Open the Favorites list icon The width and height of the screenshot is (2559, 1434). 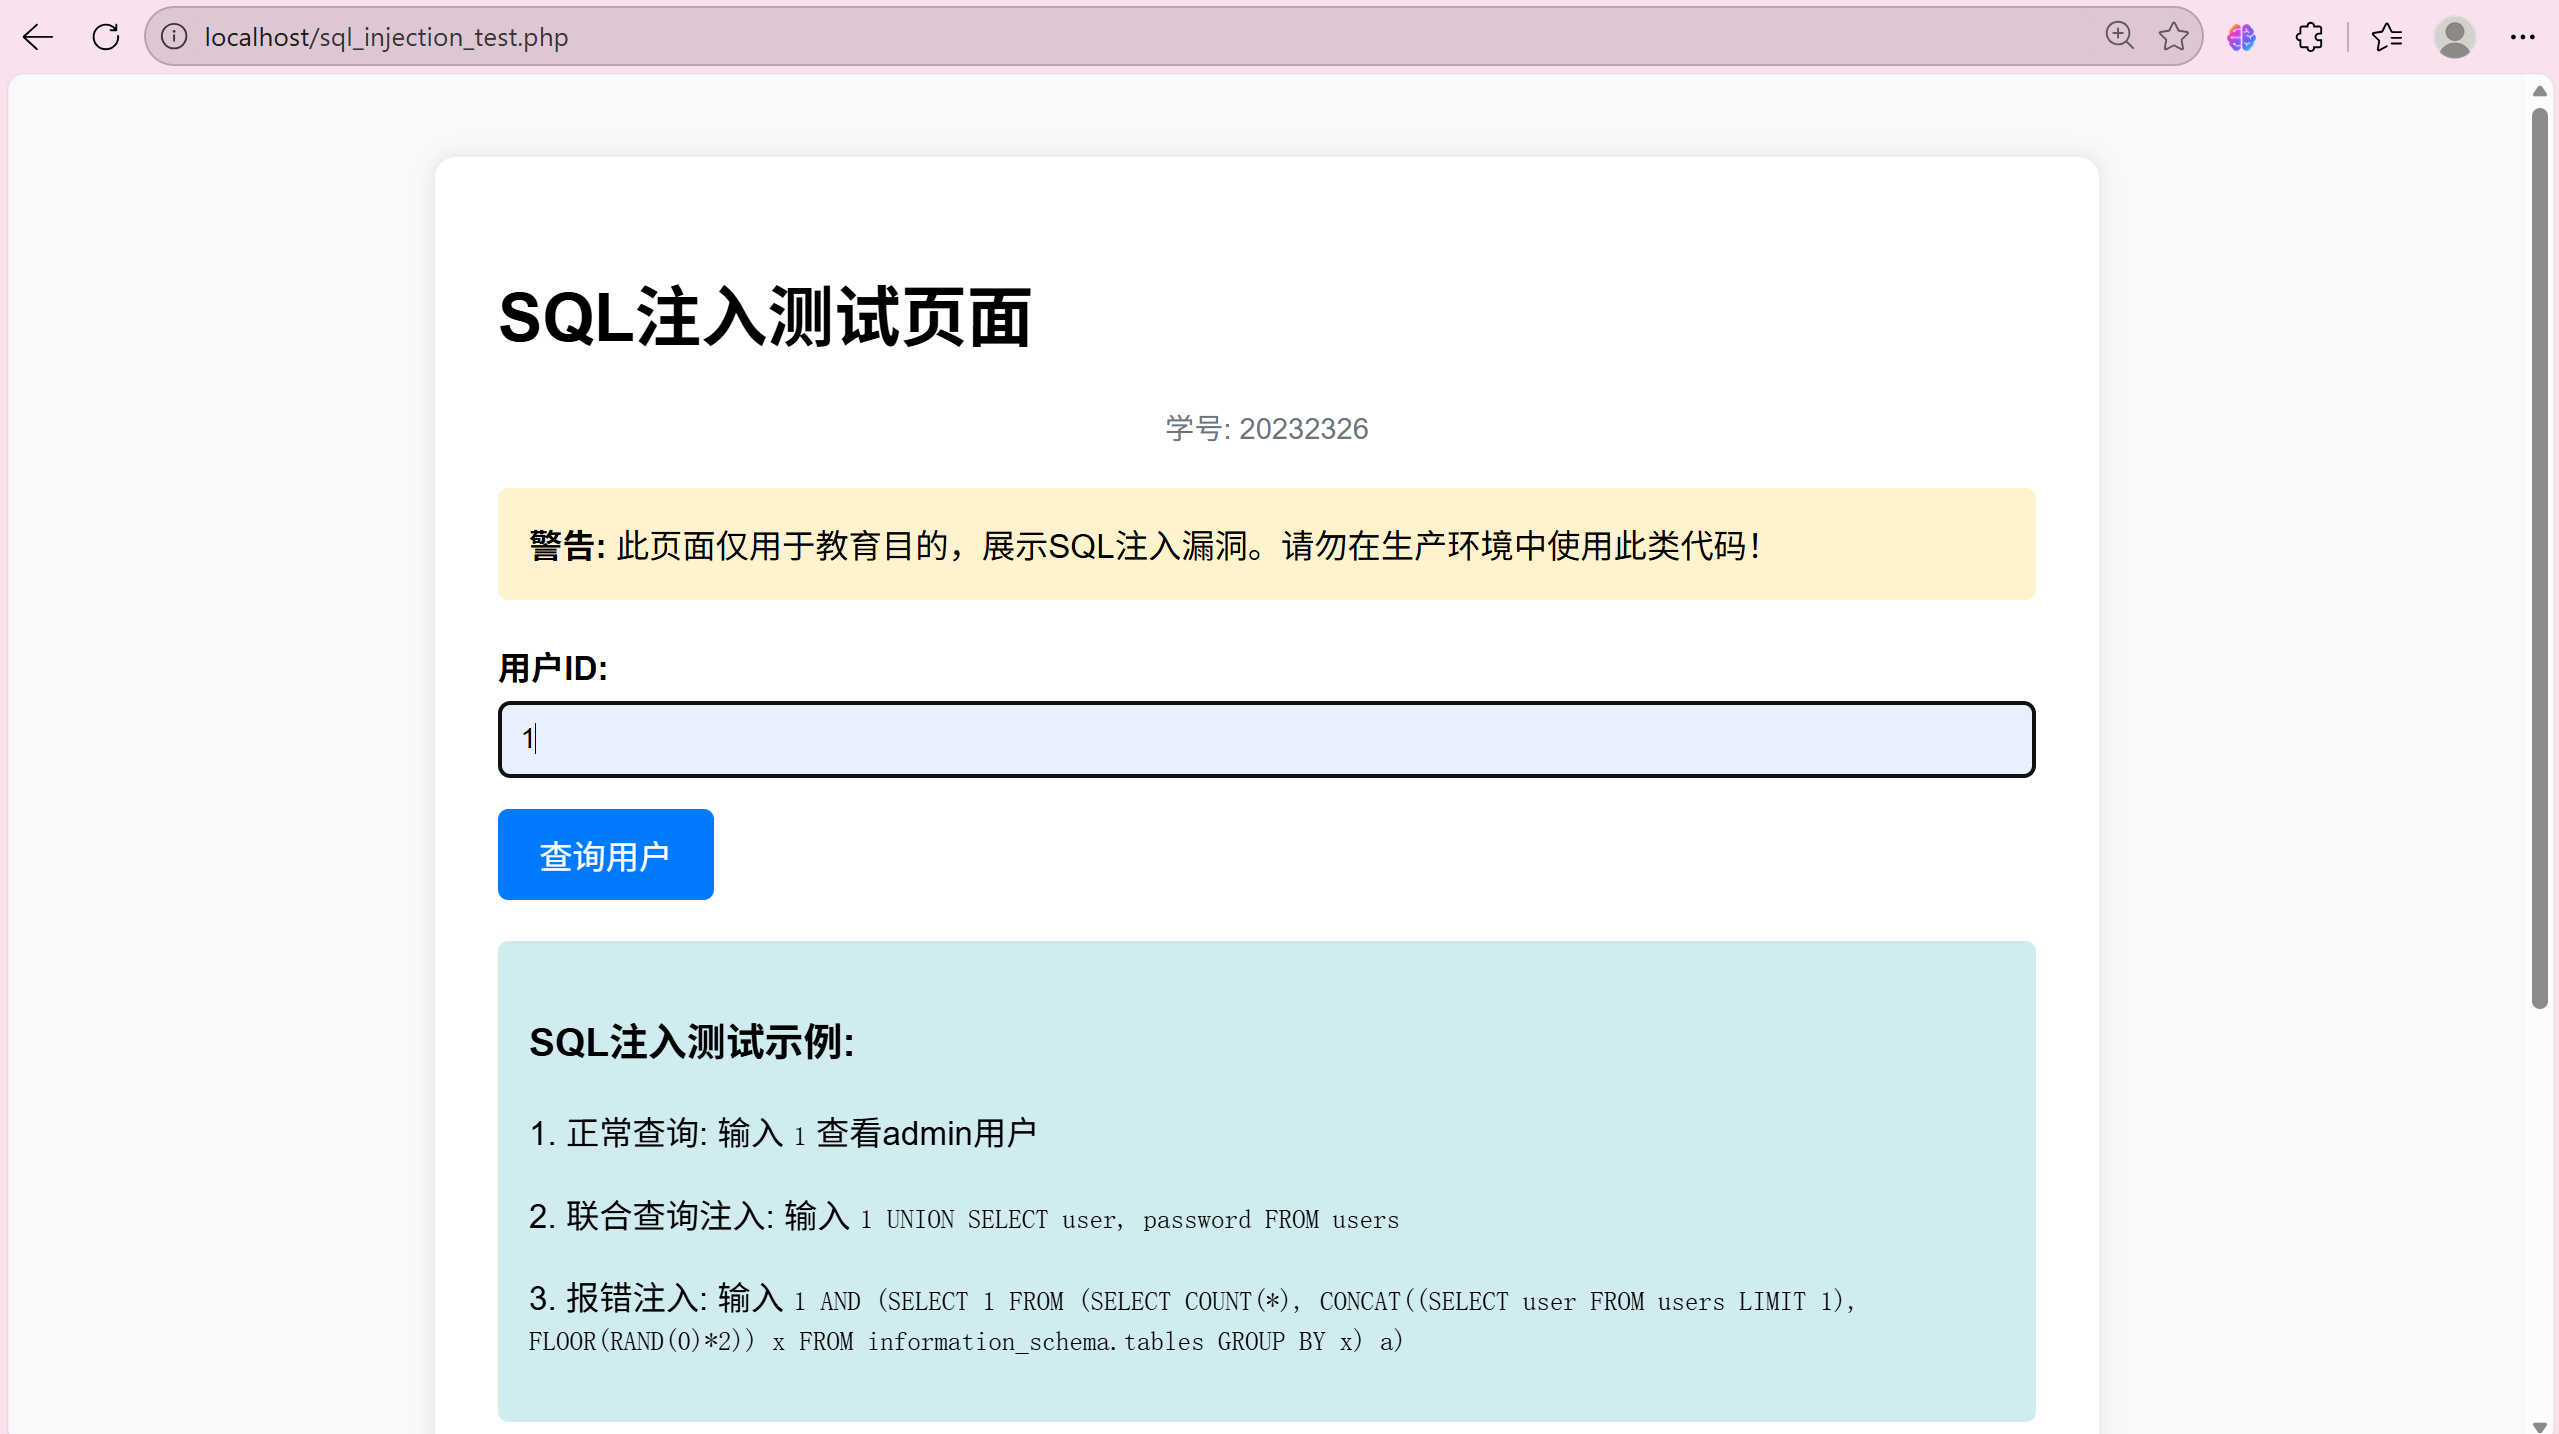click(2386, 37)
